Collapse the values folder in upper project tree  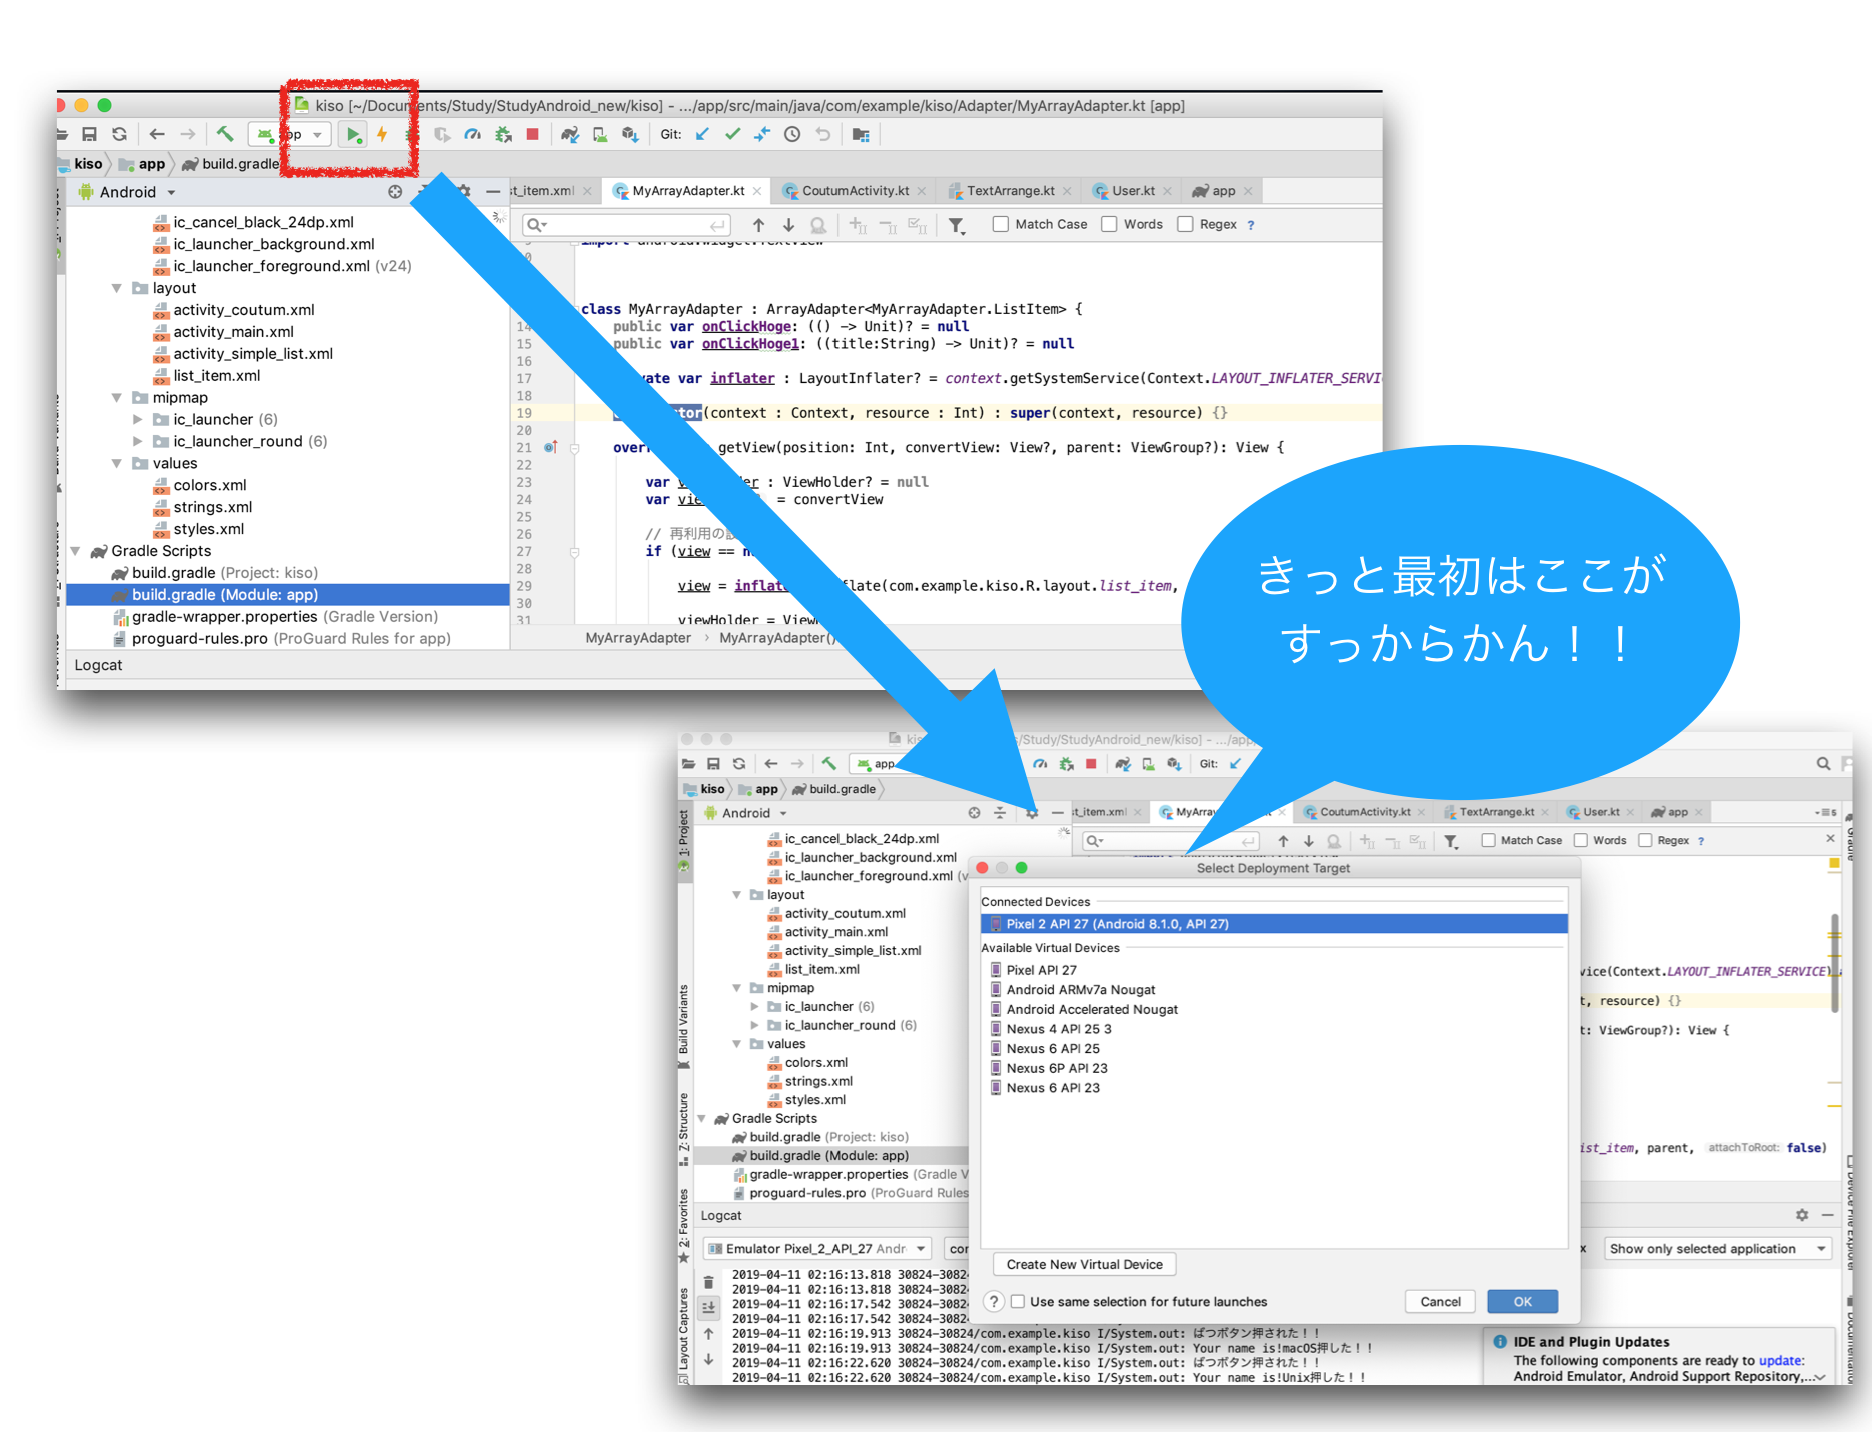pos(117,463)
